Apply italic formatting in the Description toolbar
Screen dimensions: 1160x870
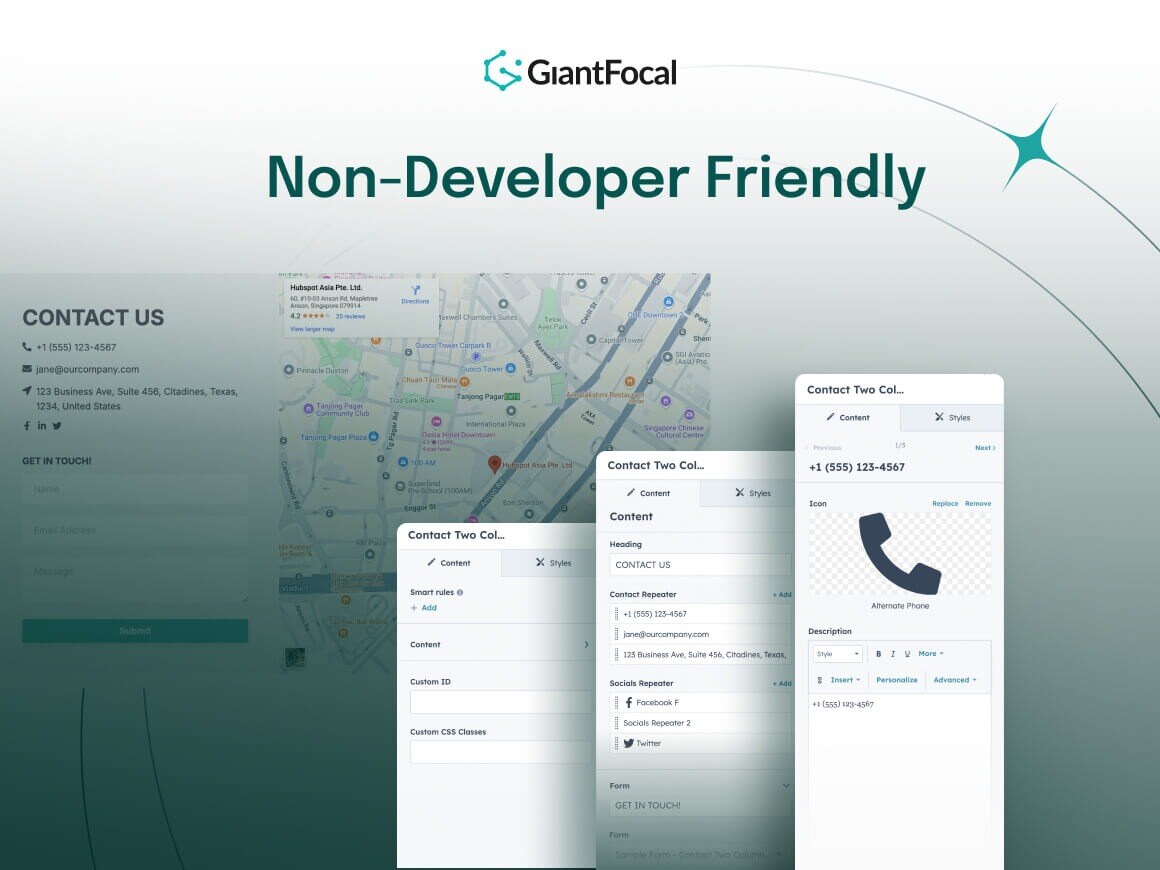click(892, 653)
